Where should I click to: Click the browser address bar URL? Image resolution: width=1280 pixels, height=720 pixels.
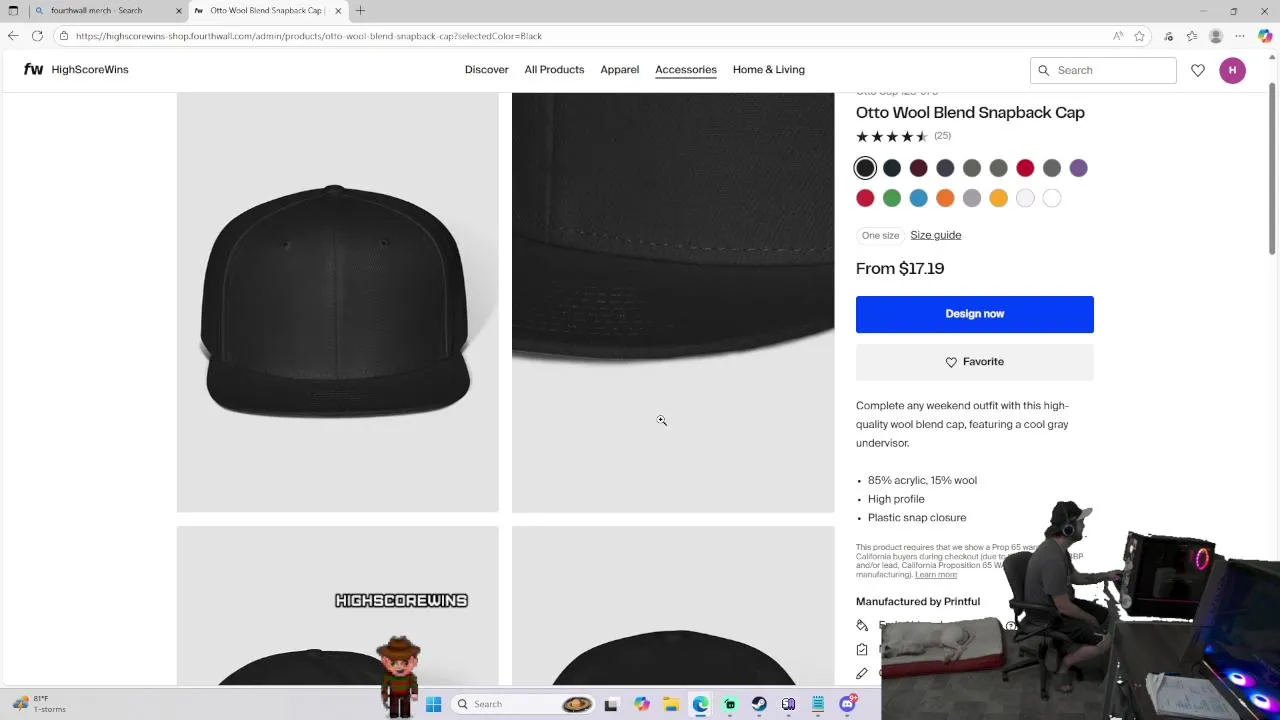(308, 36)
